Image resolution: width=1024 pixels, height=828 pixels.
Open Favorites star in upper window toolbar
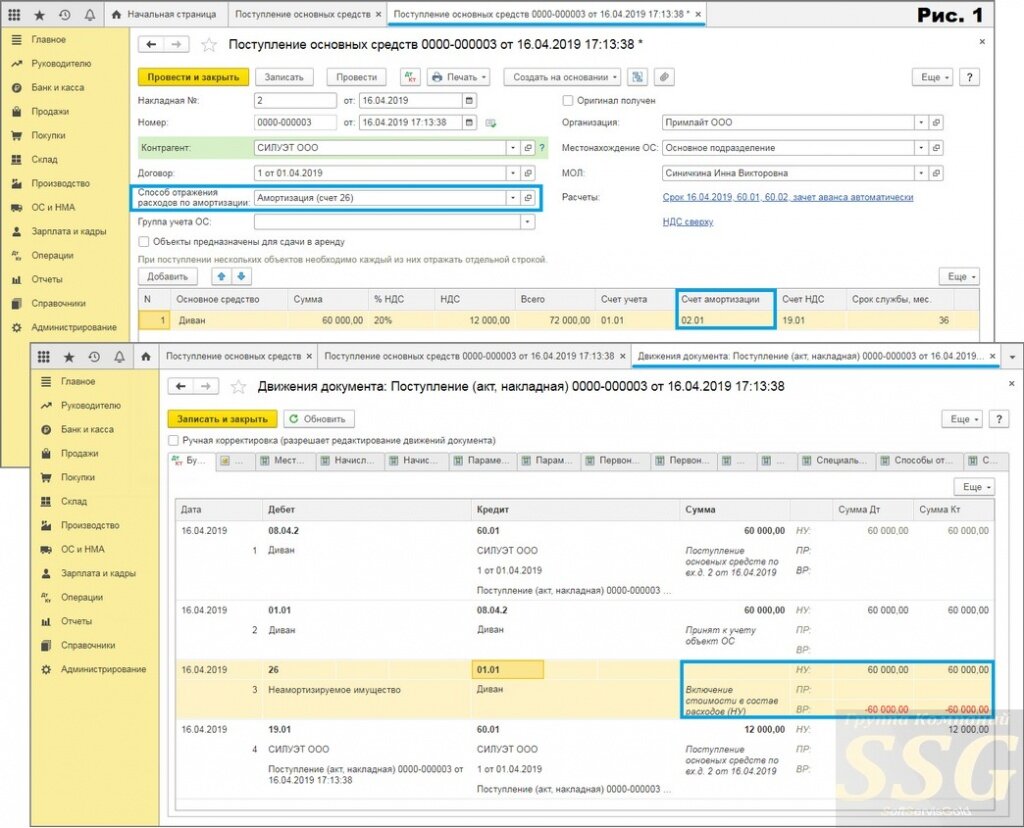coord(39,14)
